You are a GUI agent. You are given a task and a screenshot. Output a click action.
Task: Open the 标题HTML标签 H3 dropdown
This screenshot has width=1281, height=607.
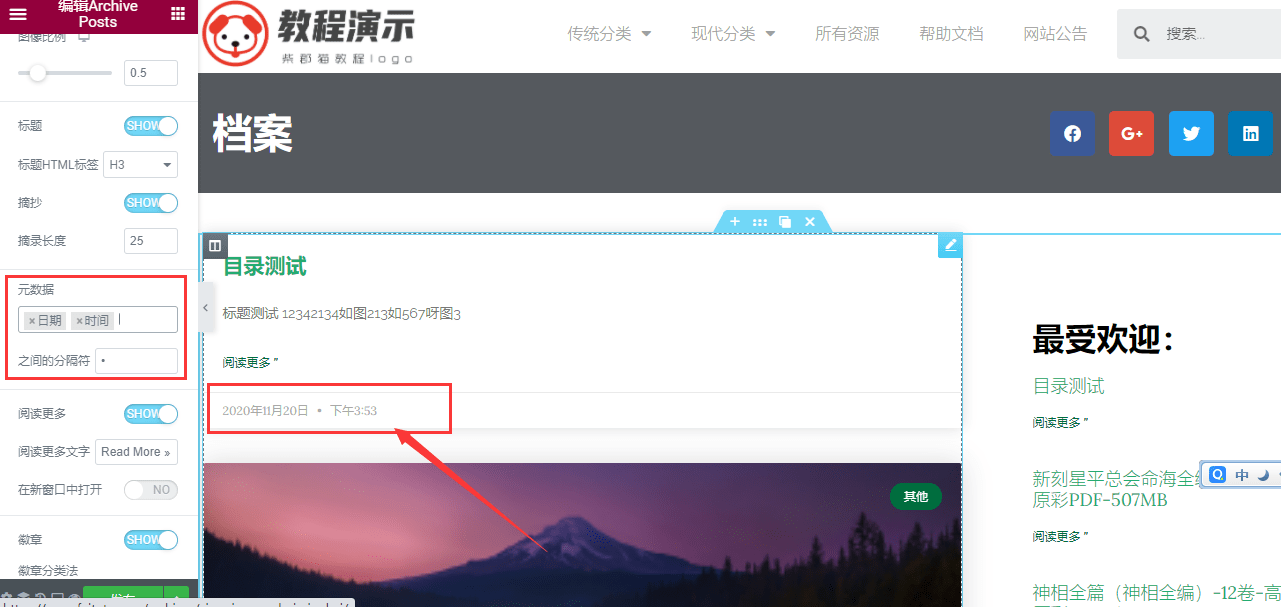(140, 164)
